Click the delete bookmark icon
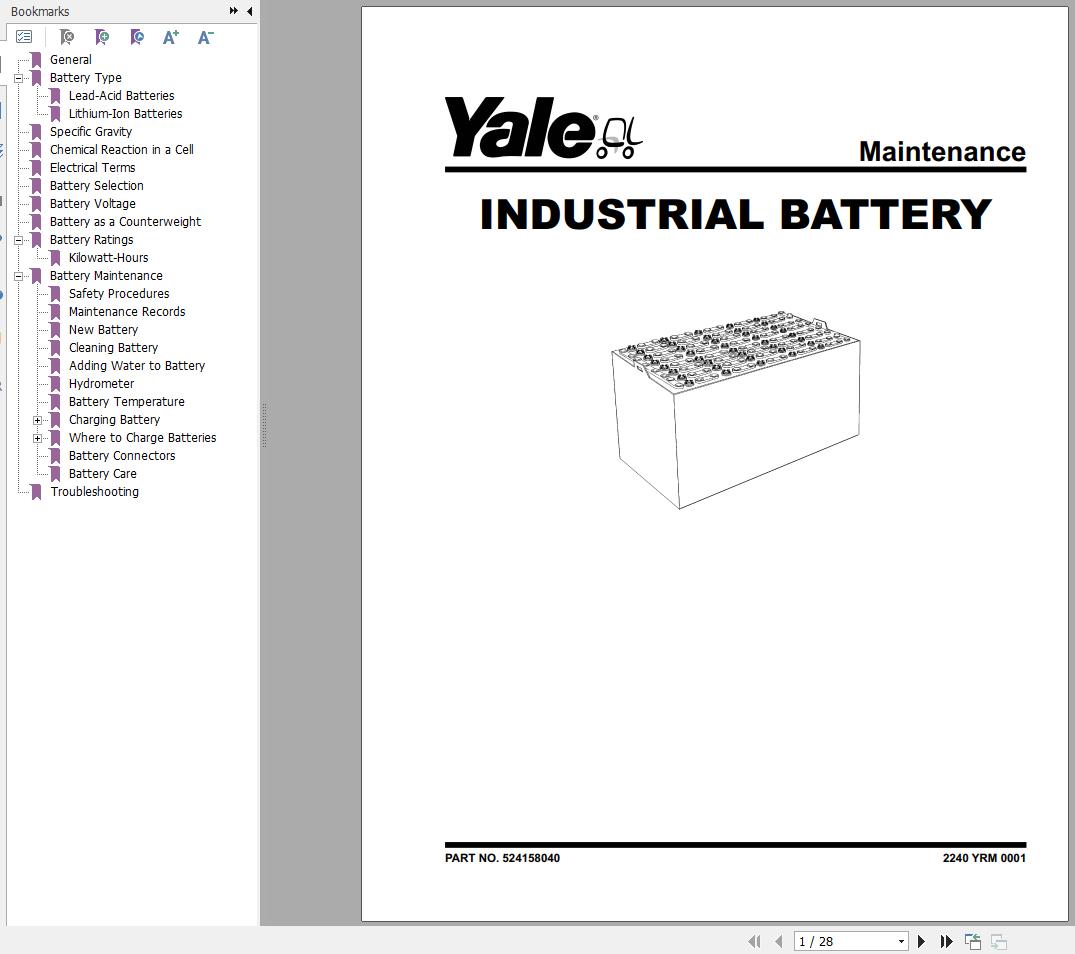The height and width of the screenshot is (954, 1075). pos(67,37)
